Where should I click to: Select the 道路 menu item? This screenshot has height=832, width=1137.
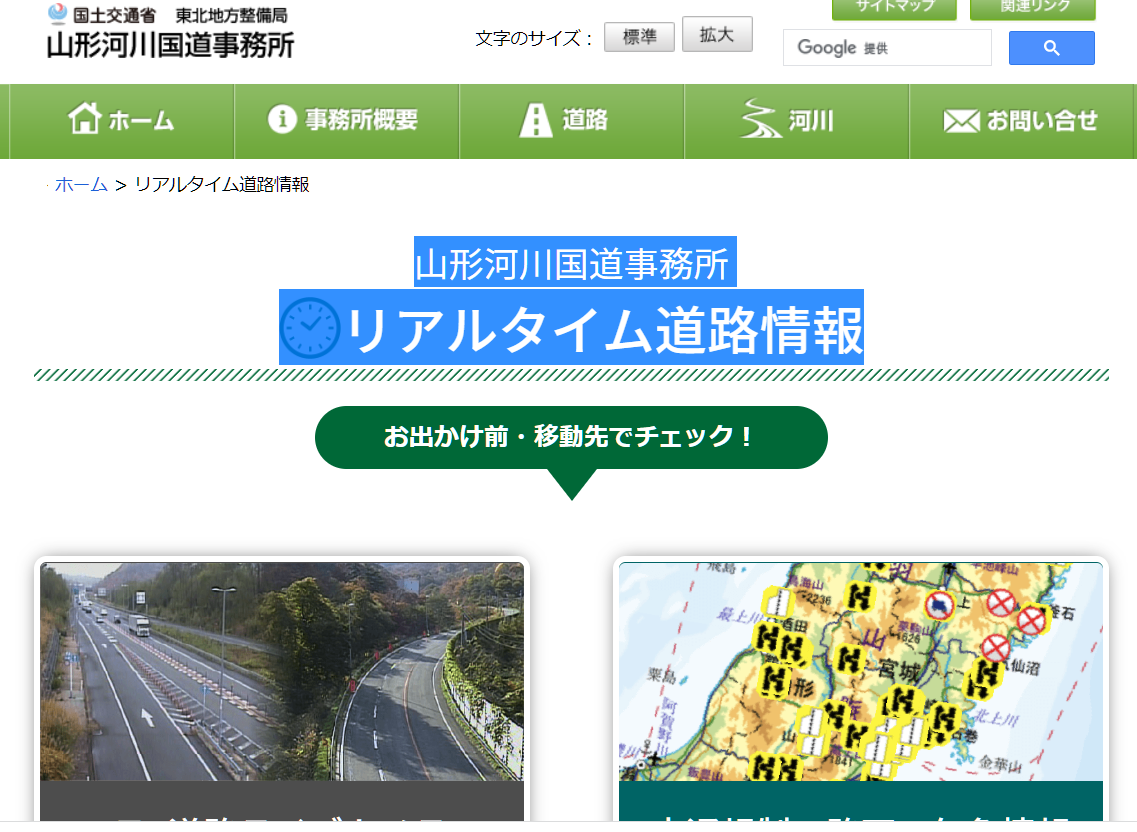[571, 120]
